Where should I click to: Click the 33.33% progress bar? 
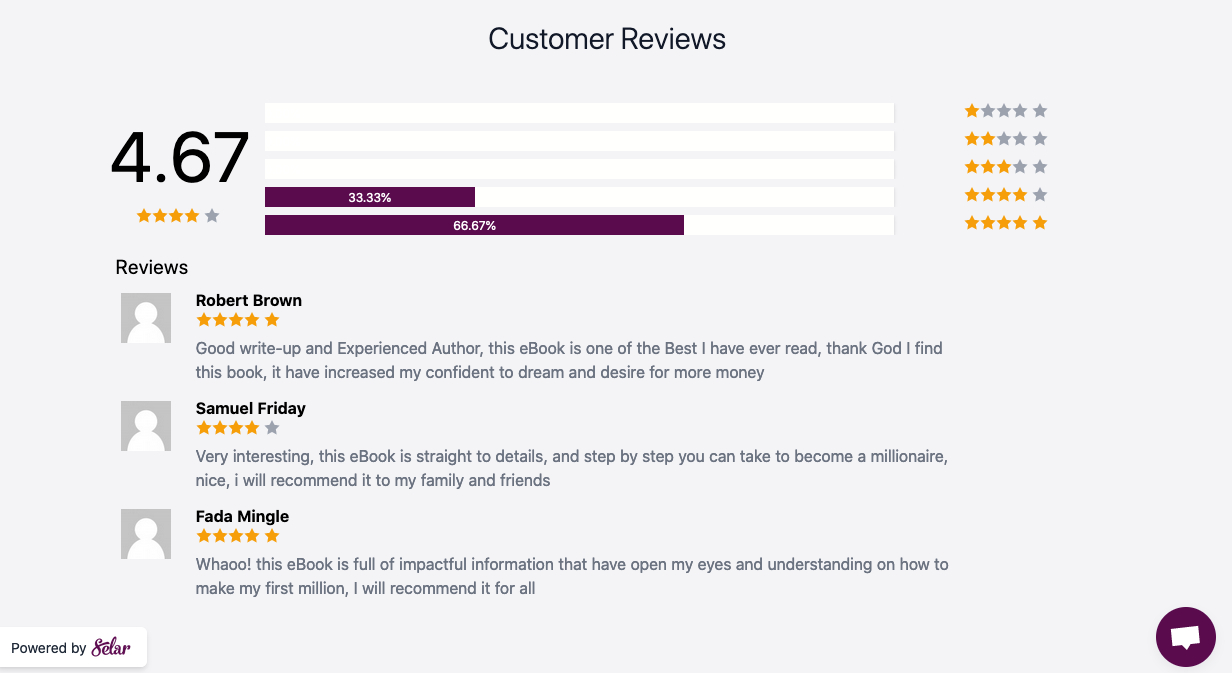point(370,197)
